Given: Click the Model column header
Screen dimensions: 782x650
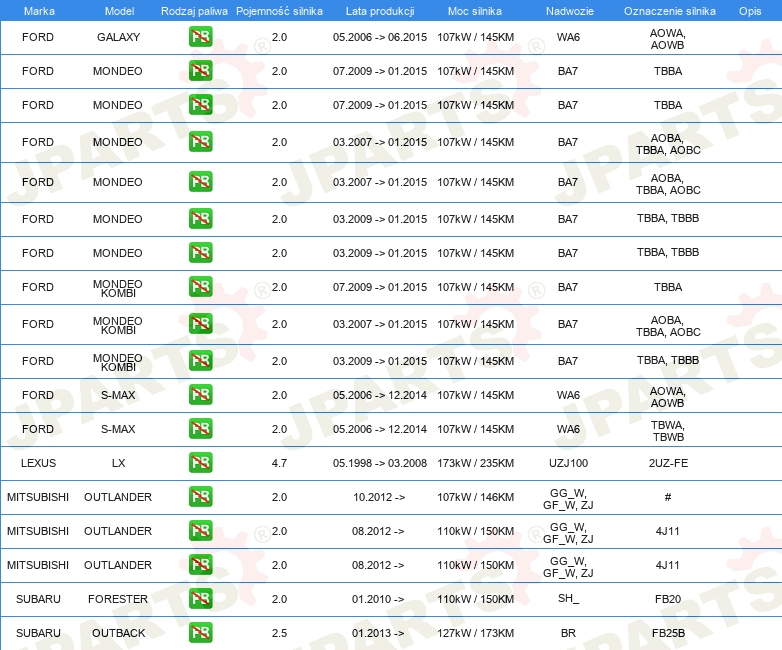Looking at the screenshot, I should tap(119, 11).
